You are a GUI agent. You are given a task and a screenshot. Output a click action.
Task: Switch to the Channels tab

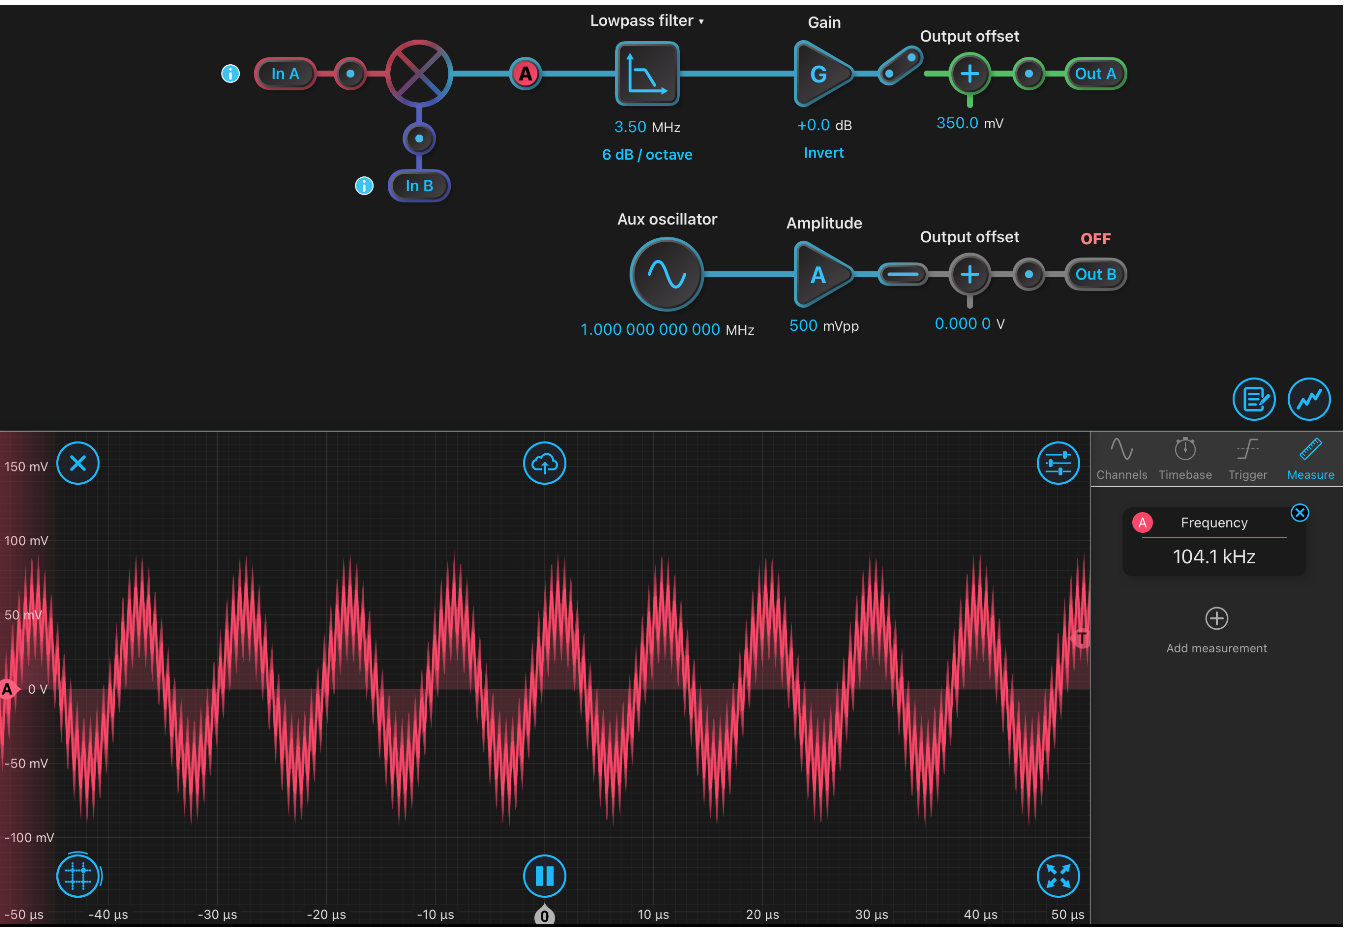pos(1122,459)
